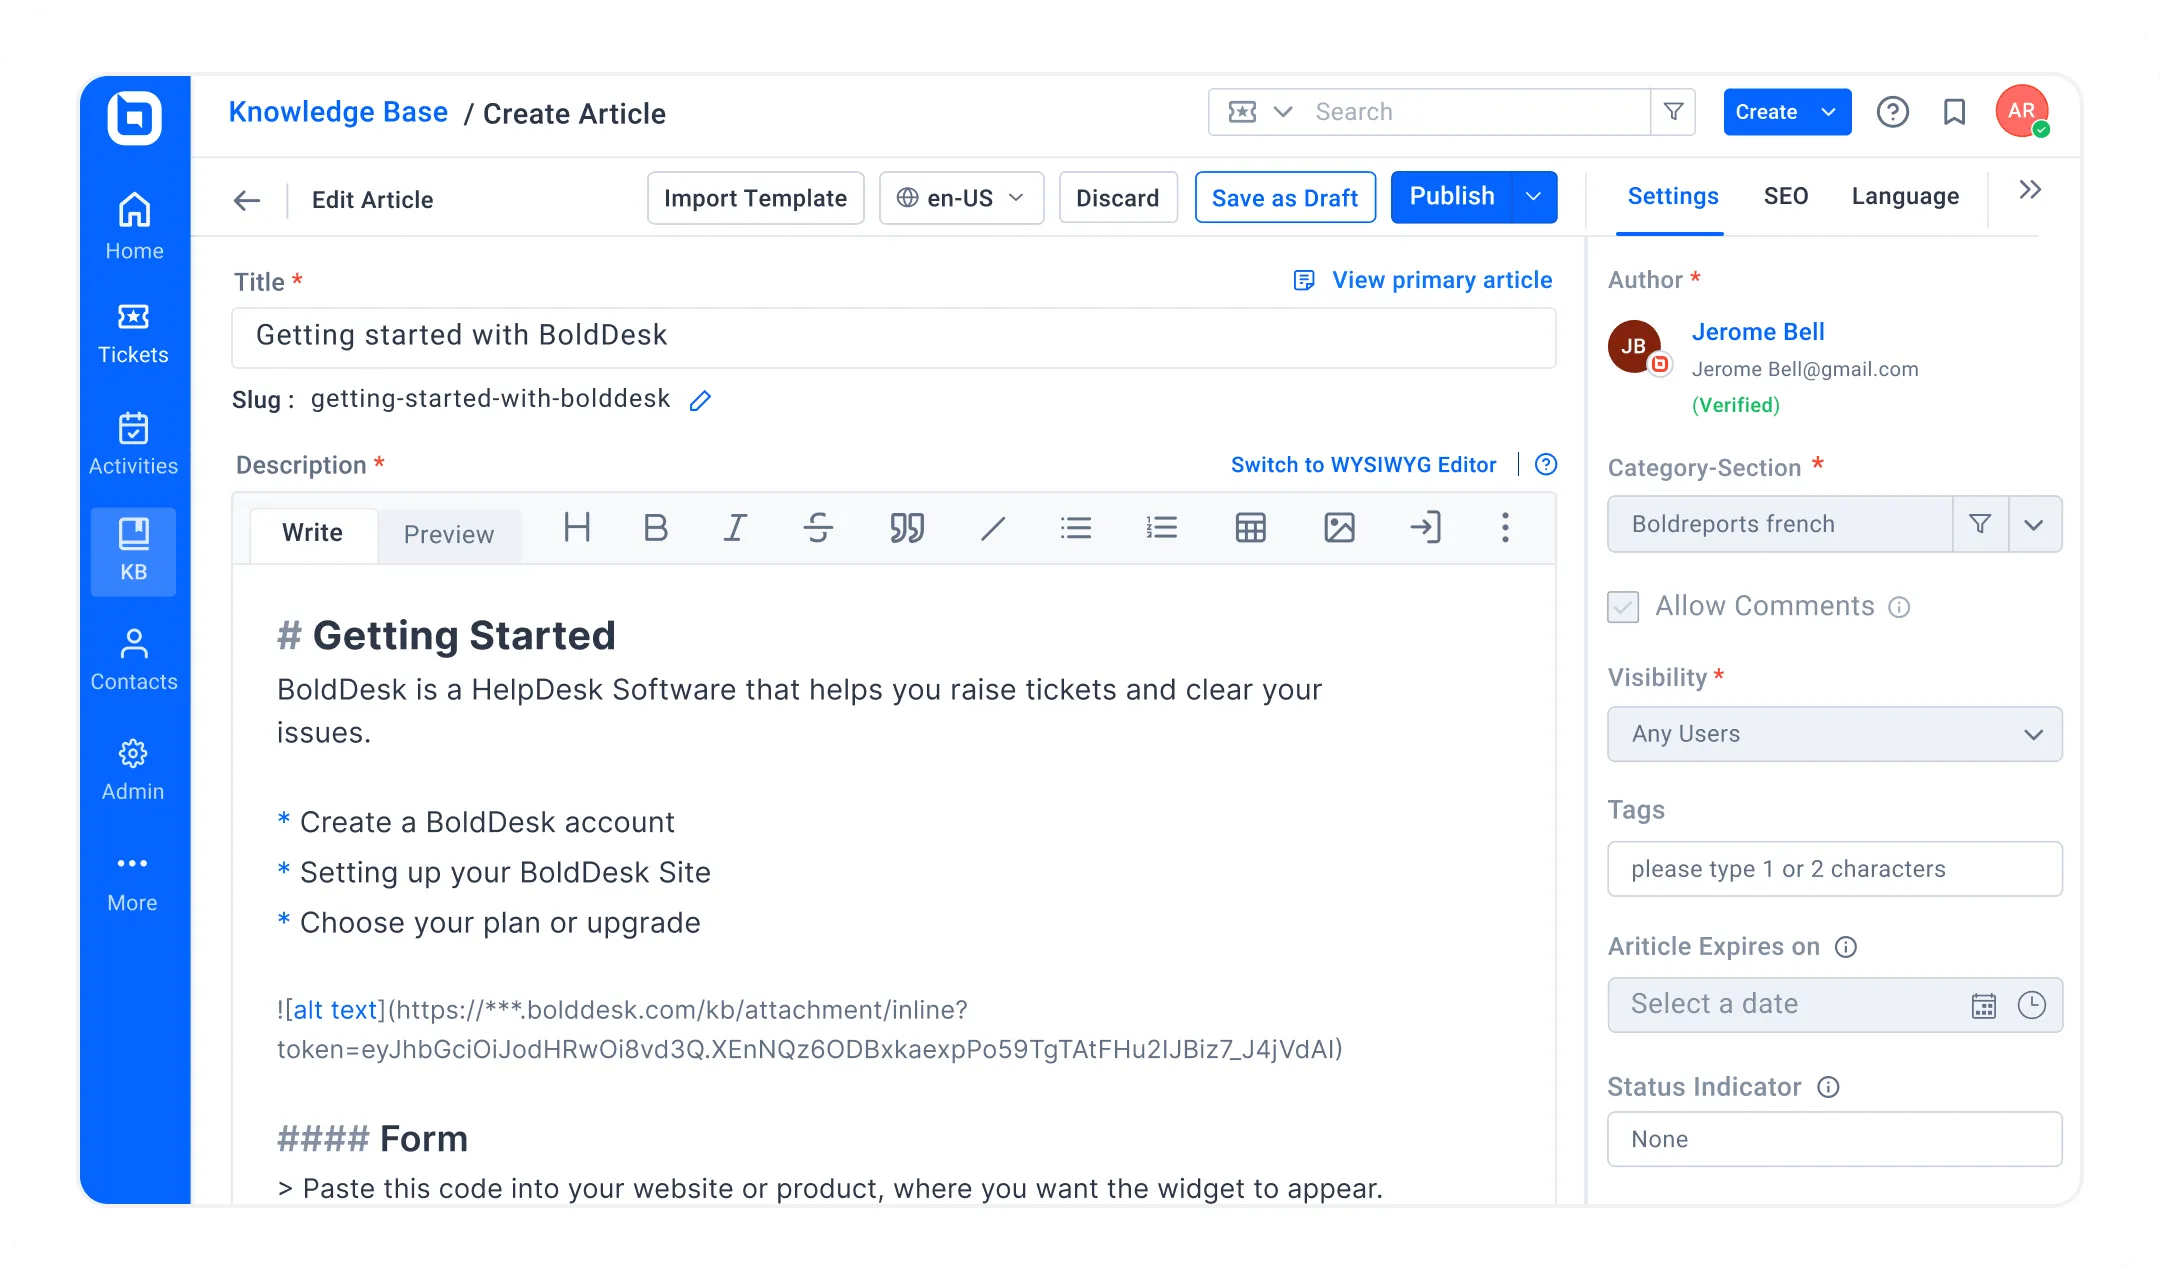Open the Visibility dropdown showing Any Users
Image resolution: width=2160 pixels, height=1280 pixels.
pos(1834,734)
